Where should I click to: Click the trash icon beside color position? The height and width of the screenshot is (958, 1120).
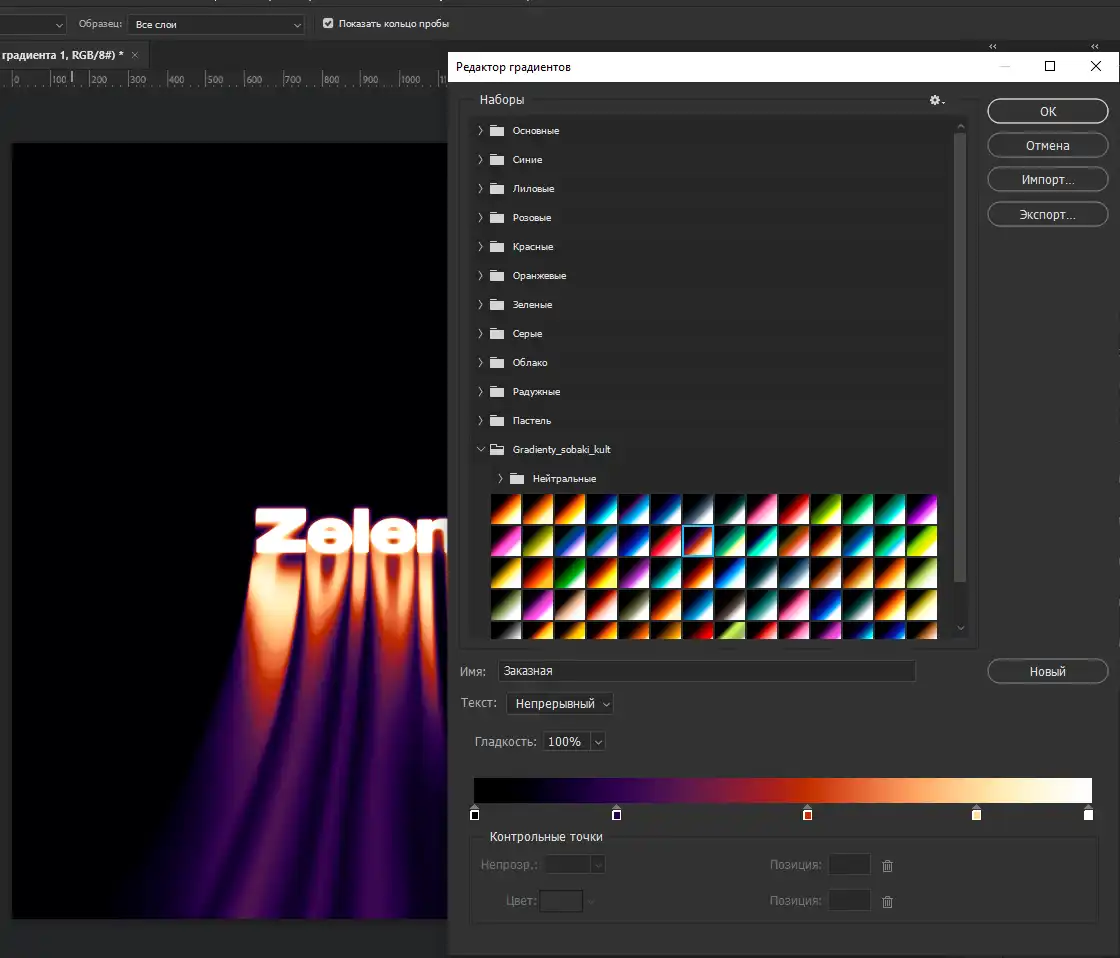click(887, 901)
